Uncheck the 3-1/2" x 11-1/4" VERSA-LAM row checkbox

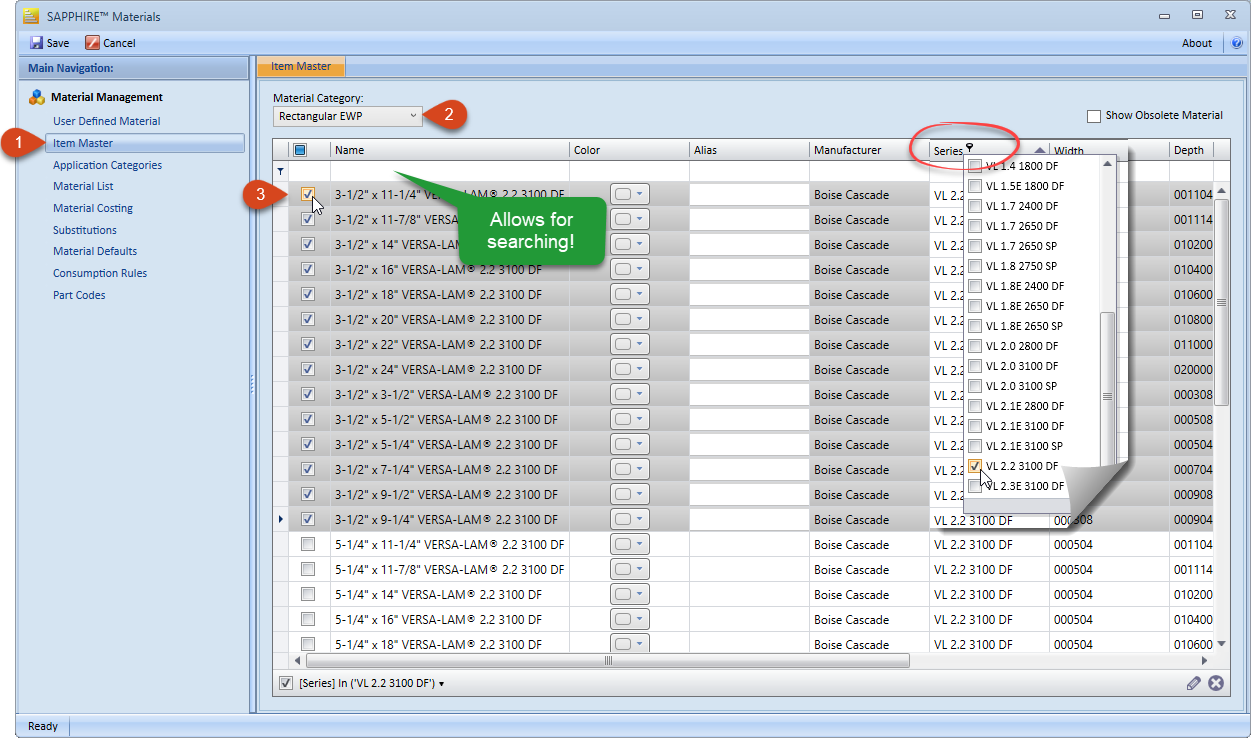tap(308, 194)
